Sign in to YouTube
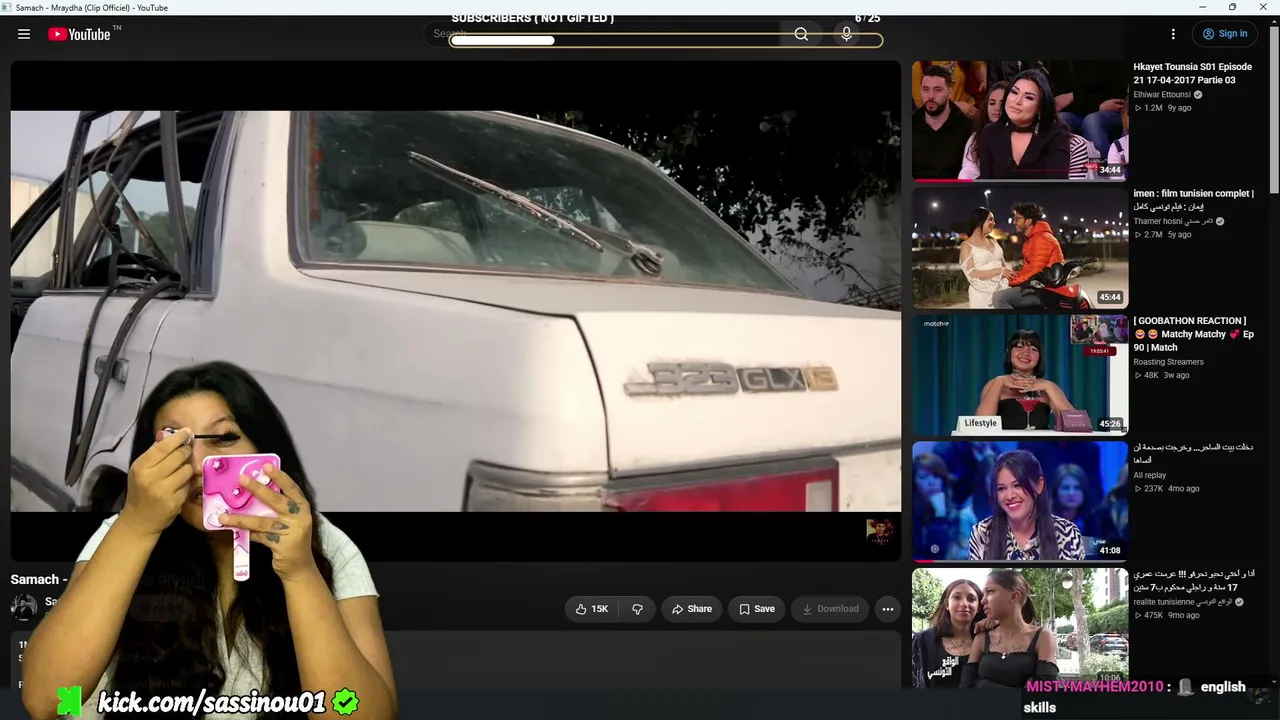The image size is (1280, 720). tap(1224, 34)
